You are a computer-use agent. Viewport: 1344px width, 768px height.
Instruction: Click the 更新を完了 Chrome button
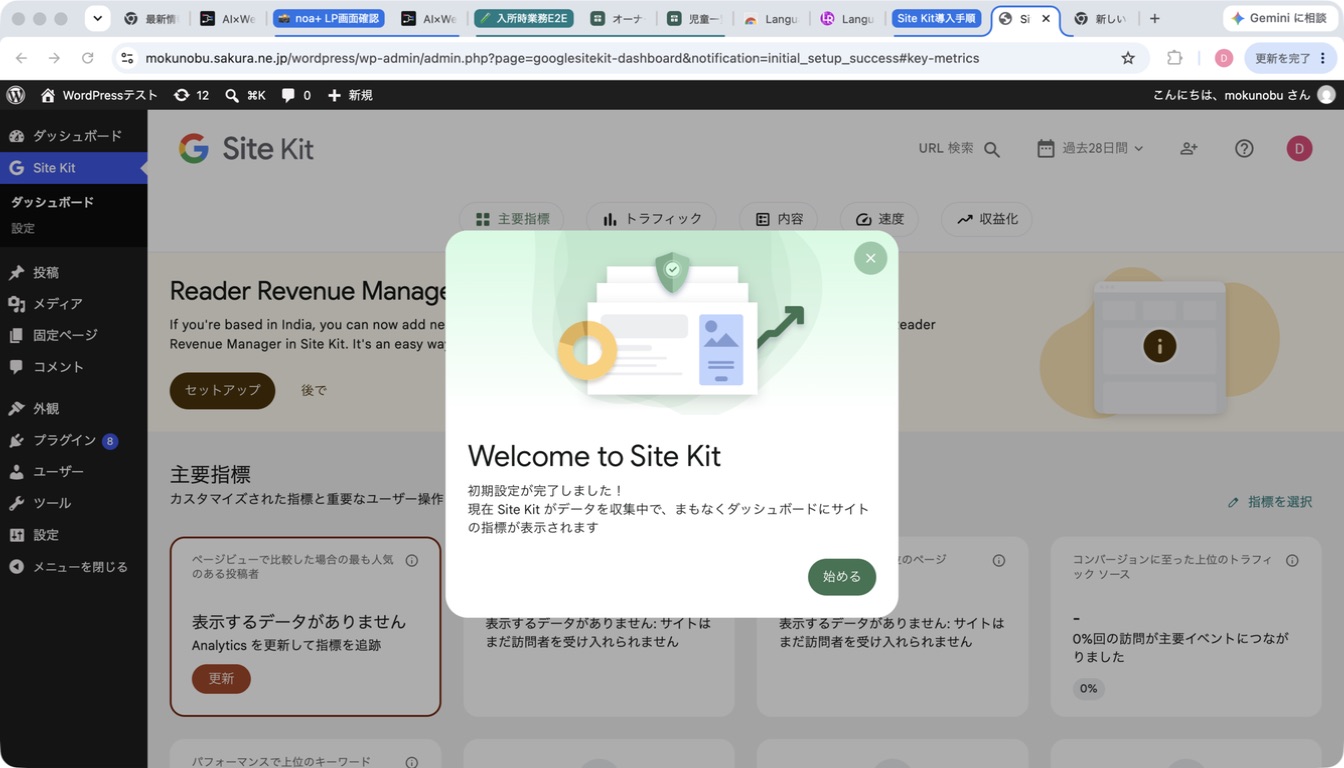[1290, 58]
